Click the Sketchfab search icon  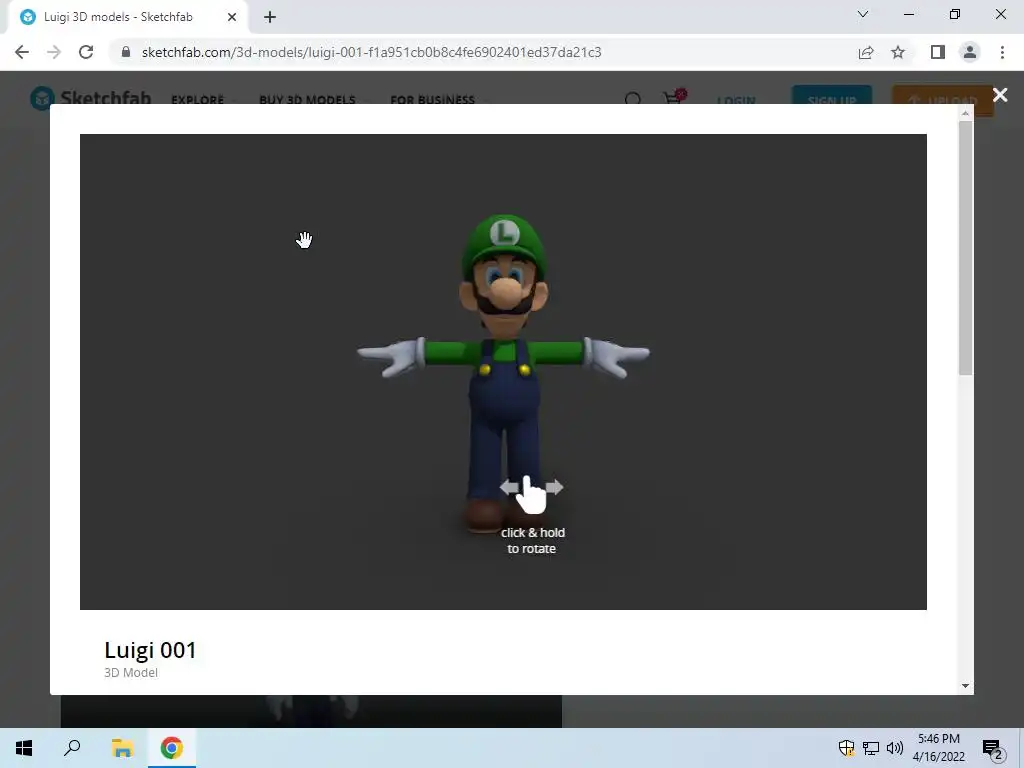point(633,99)
